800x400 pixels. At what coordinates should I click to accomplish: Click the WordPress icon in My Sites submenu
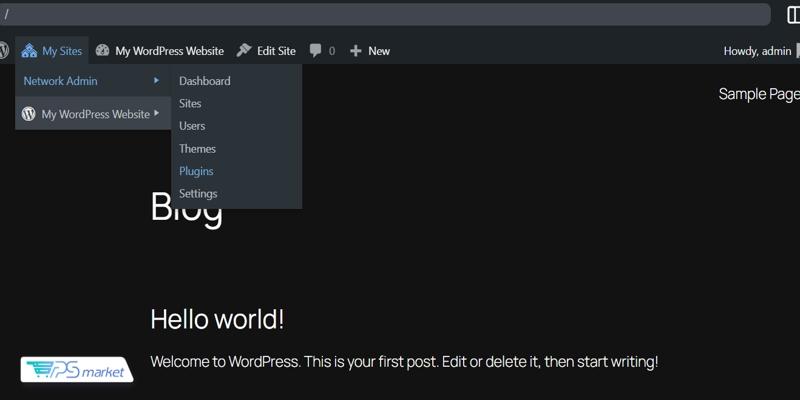pos(29,114)
